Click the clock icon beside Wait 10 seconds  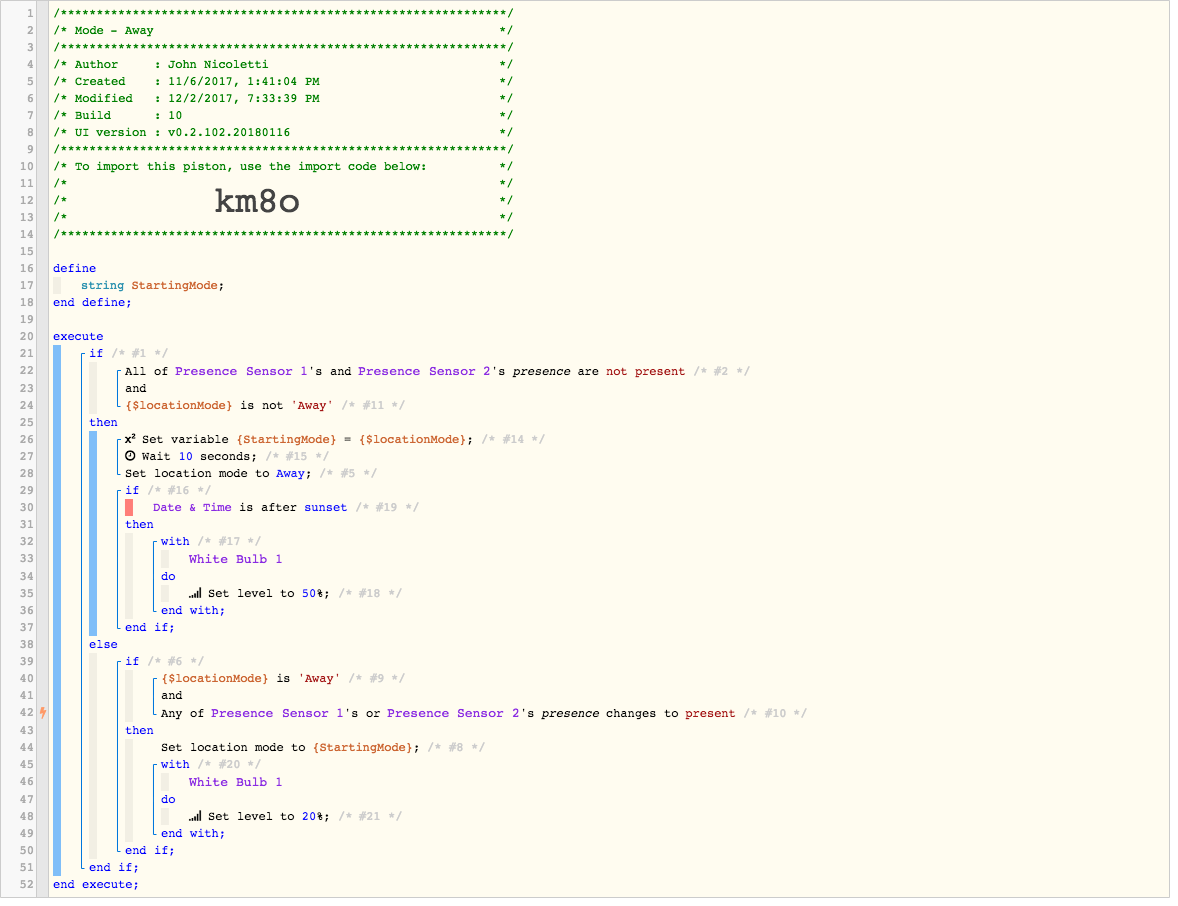(x=130, y=456)
